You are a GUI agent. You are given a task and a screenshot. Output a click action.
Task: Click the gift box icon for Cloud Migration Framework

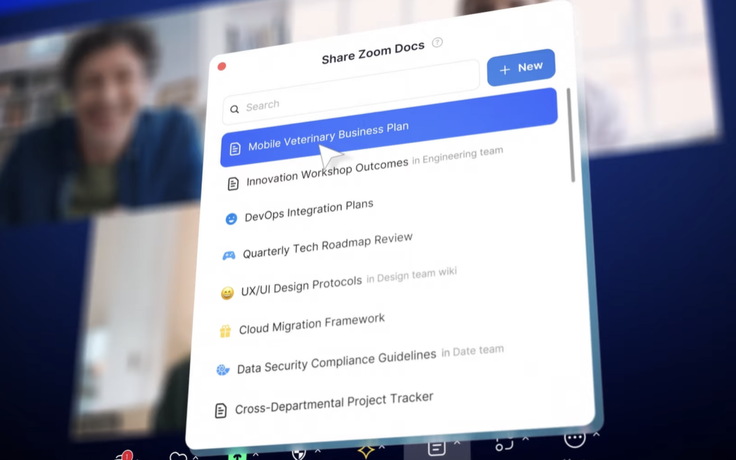click(225, 331)
